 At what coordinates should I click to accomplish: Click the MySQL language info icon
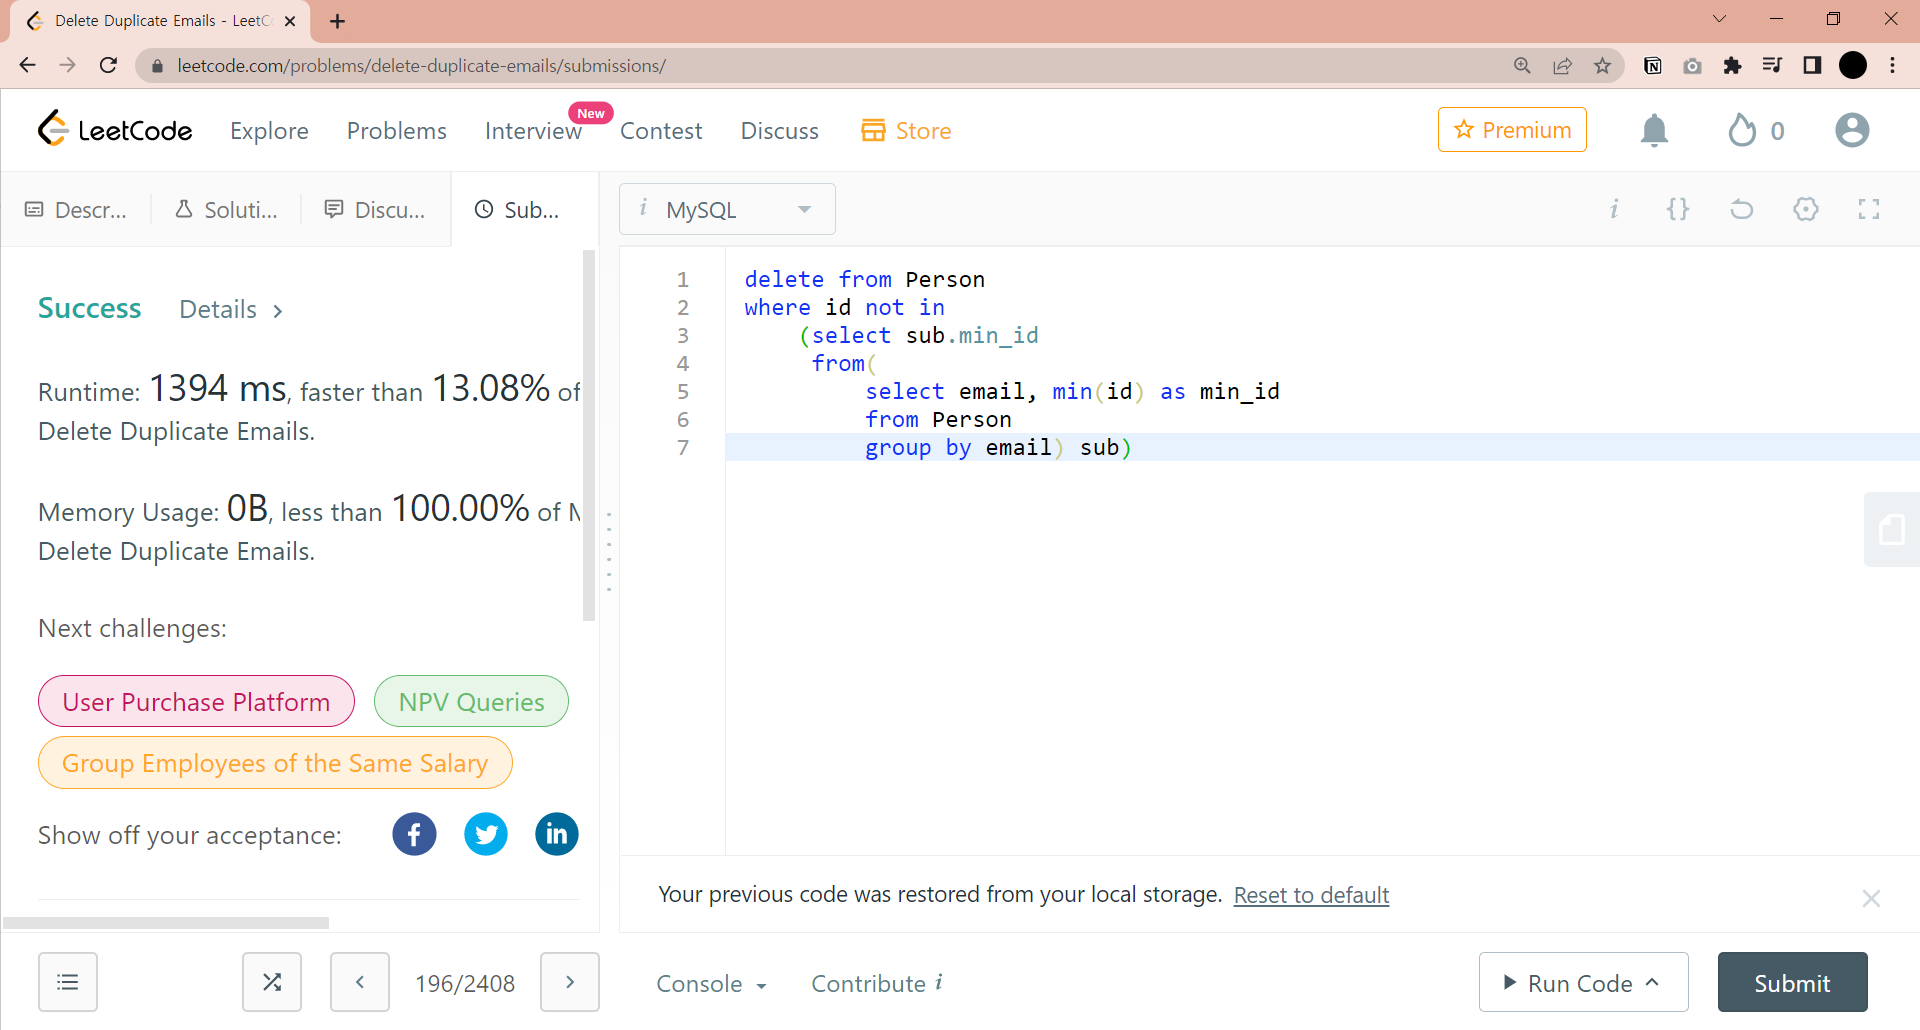[x=643, y=208]
